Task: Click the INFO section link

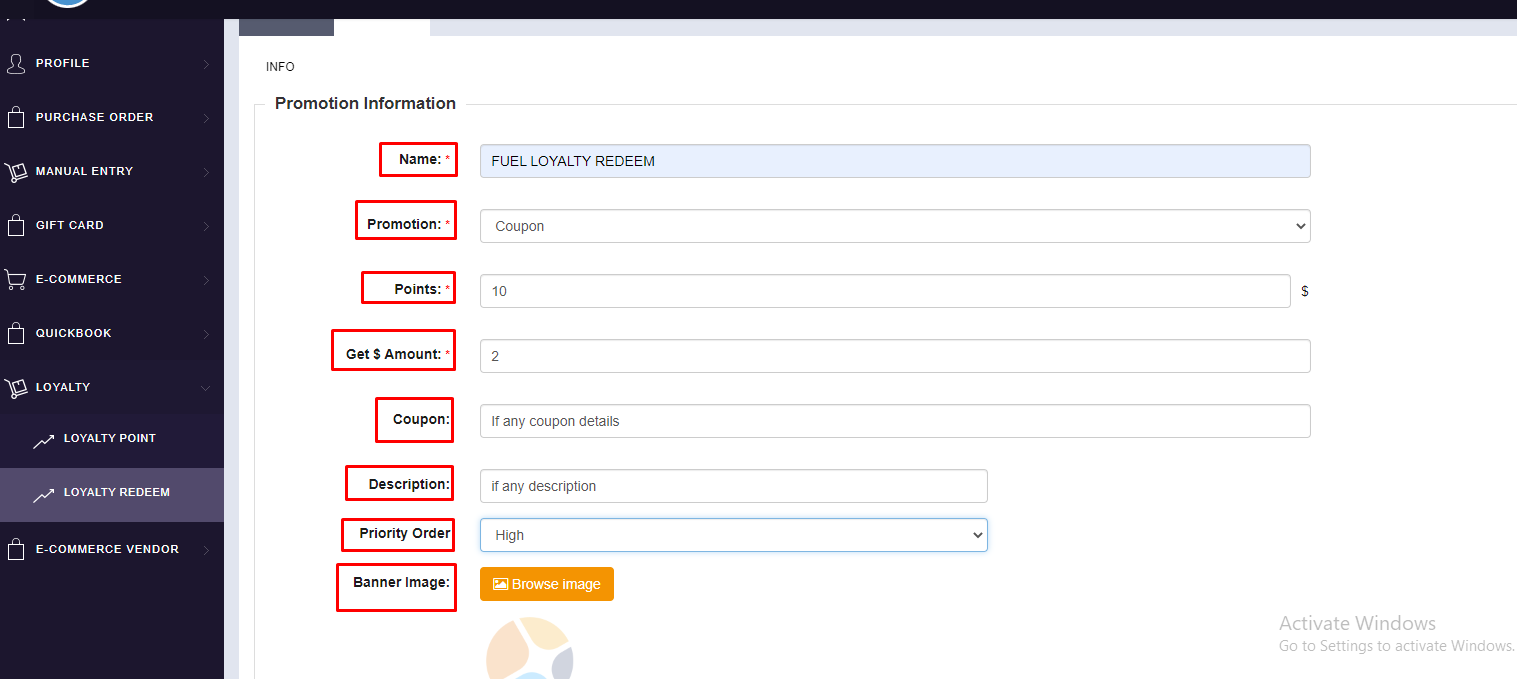Action: pyautogui.click(x=280, y=67)
